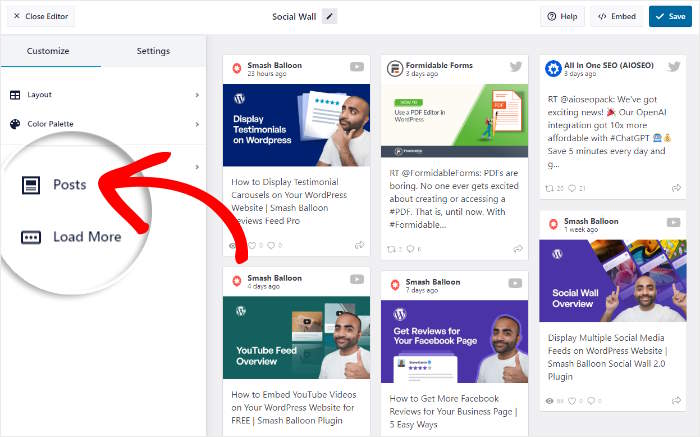Image resolution: width=700 pixels, height=437 pixels.
Task: Edit the Social Wall title with pencil icon
Action: click(329, 17)
